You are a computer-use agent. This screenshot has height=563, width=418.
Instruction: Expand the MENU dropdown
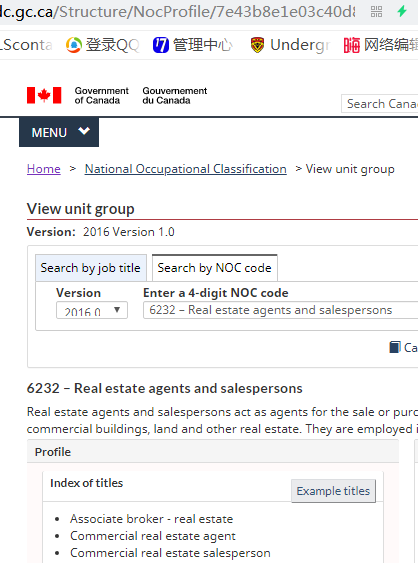pos(59,132)
